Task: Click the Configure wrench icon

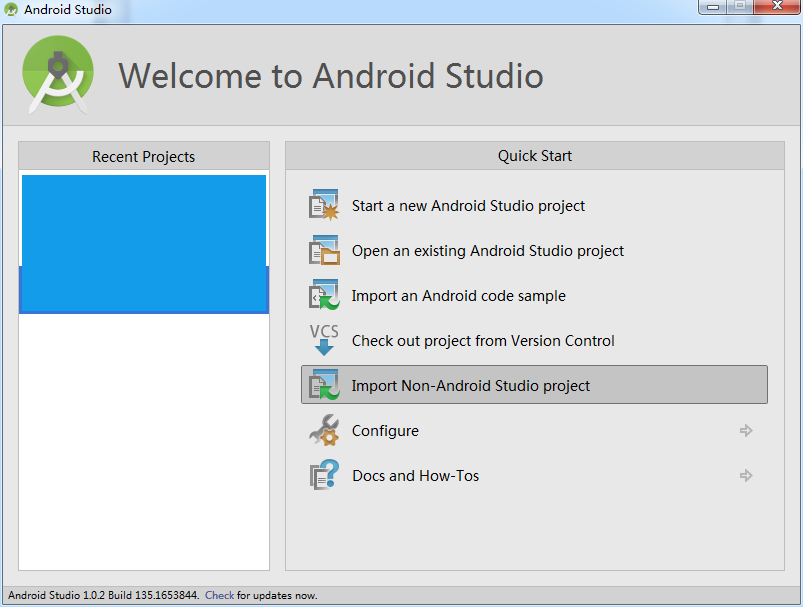Action: click(x=324, y=430)
